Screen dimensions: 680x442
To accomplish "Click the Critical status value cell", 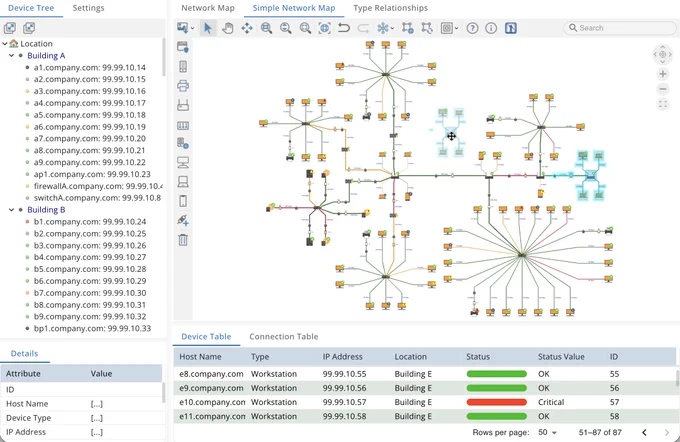I will (x=551, y=403).
